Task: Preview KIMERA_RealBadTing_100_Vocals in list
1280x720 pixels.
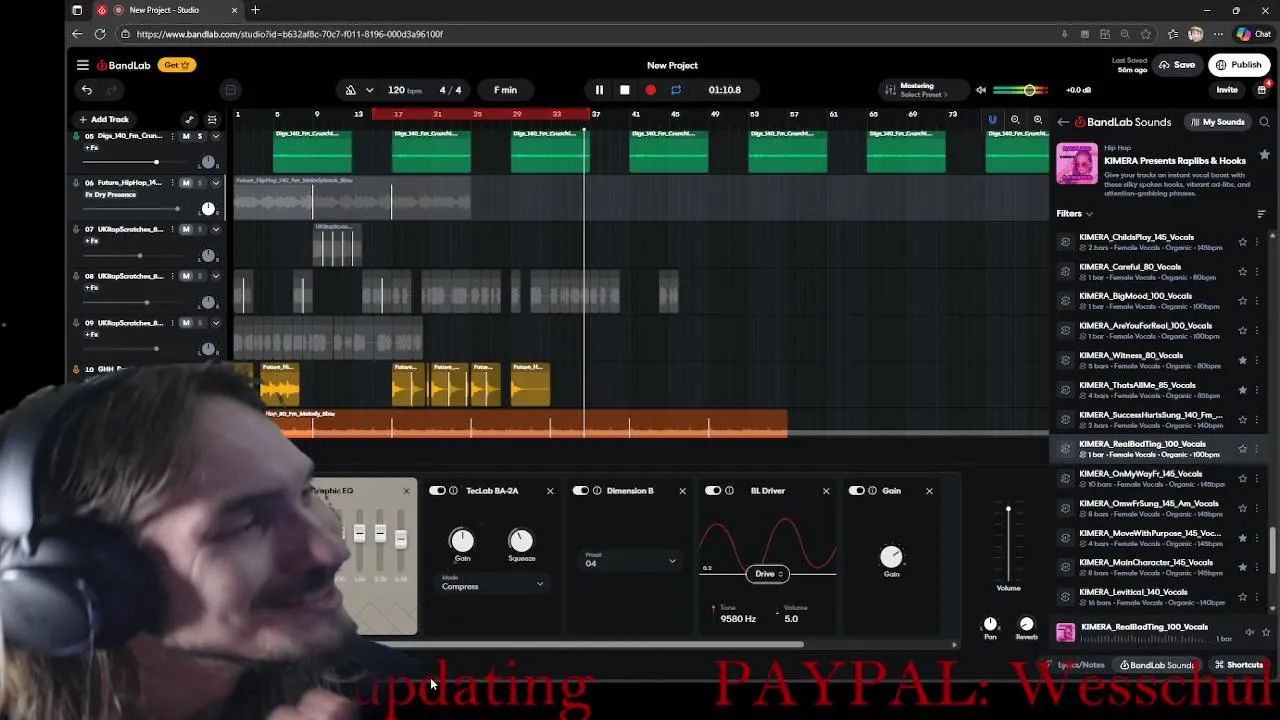Action: (1065, 449)
